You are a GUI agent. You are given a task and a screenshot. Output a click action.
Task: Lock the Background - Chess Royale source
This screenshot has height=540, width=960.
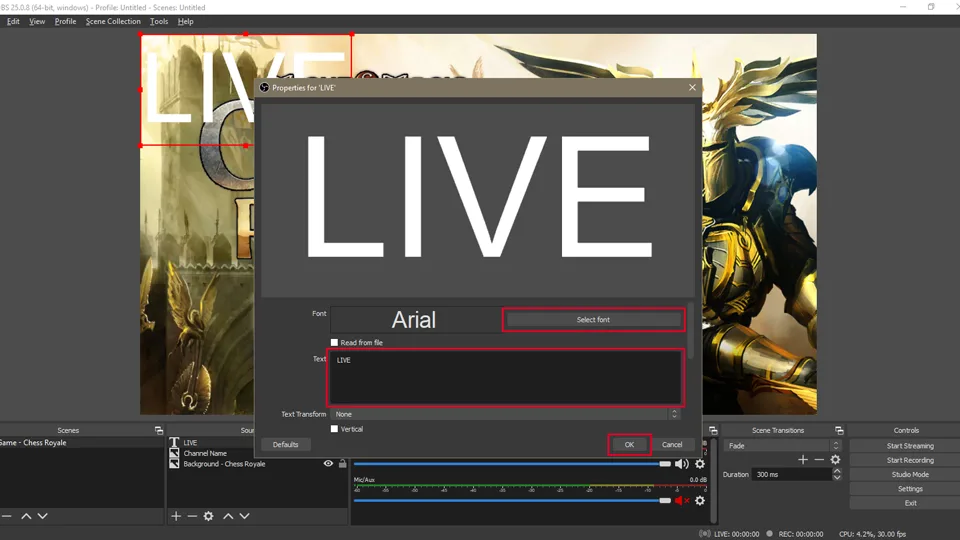coord(343,463)
